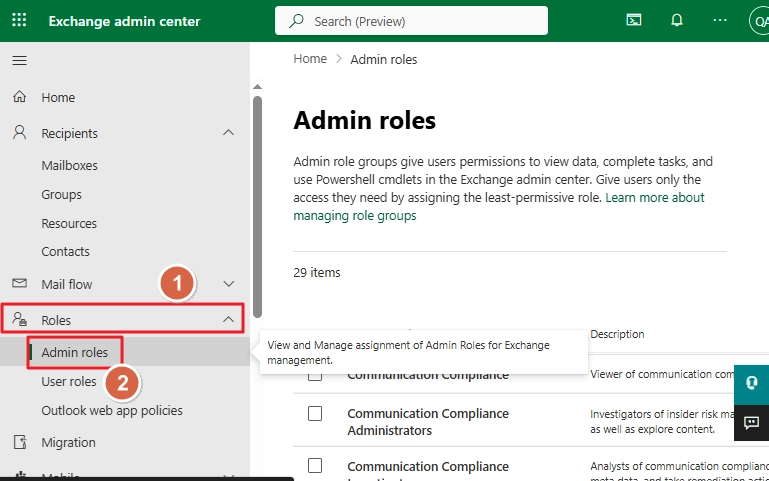769x481 pixels.
Task: Open Mailboxes in the sidebar
Action: coord(70,166)
